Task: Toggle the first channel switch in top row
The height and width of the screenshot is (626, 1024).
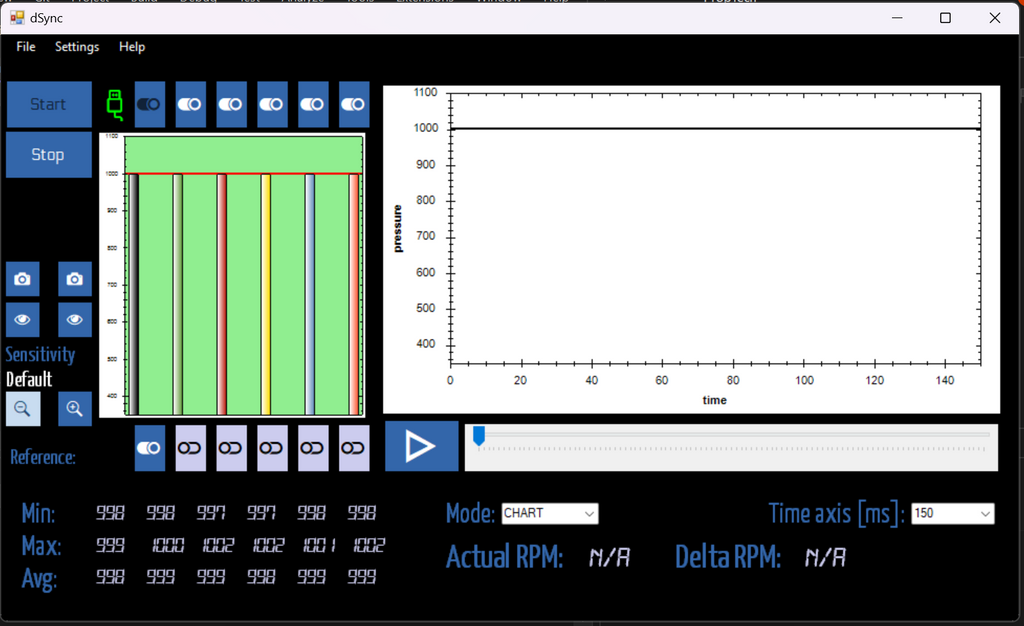Action: point(150,104)
